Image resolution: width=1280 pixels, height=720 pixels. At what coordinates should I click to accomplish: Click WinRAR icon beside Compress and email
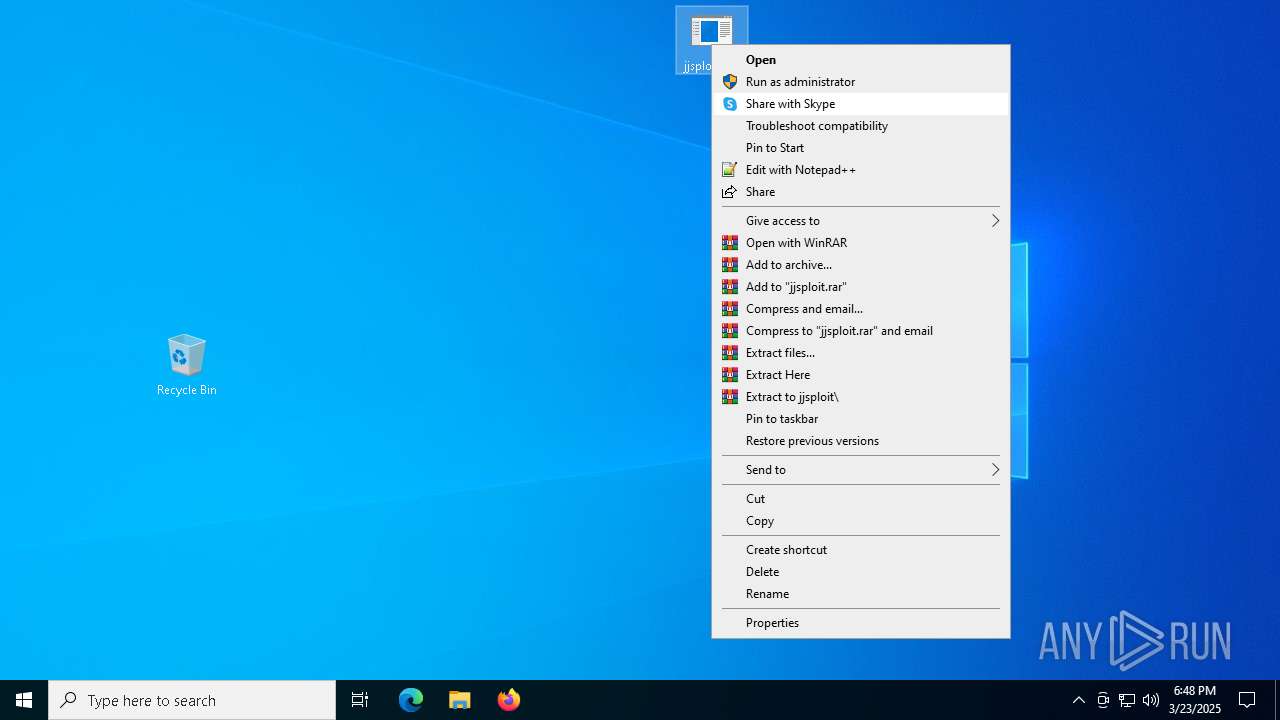pyautogui.click(x=730, y=309)
